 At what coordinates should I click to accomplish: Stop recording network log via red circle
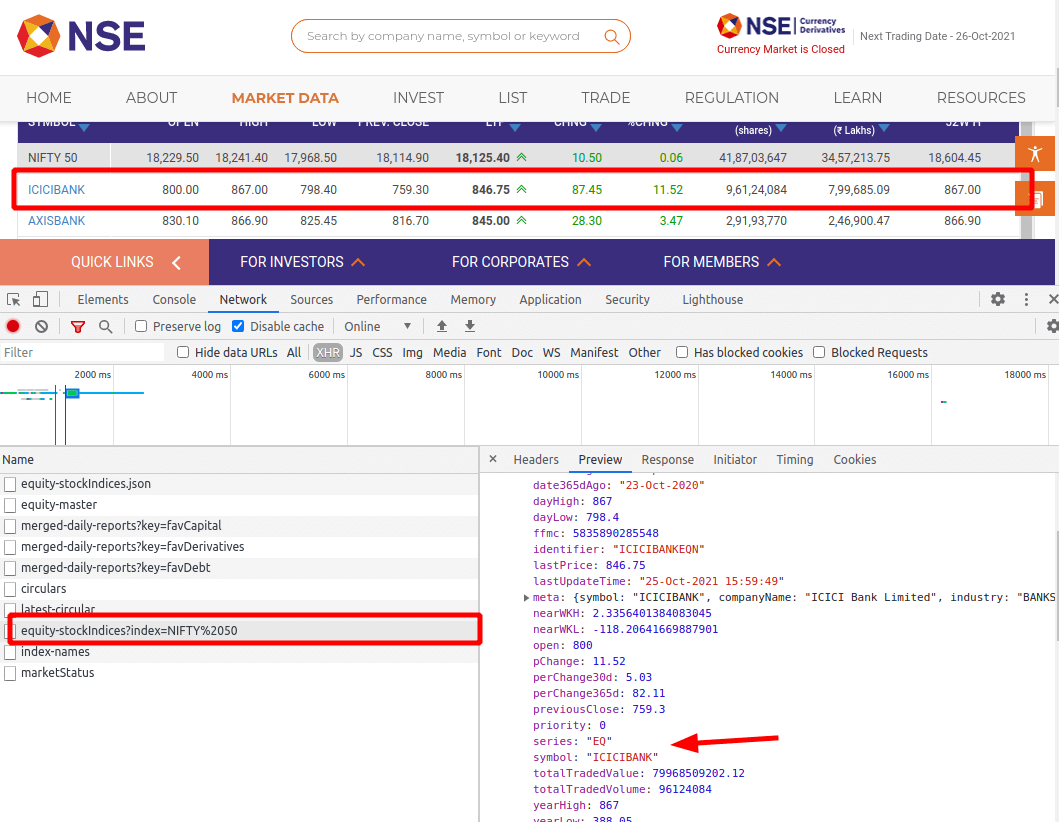[11, 326]
